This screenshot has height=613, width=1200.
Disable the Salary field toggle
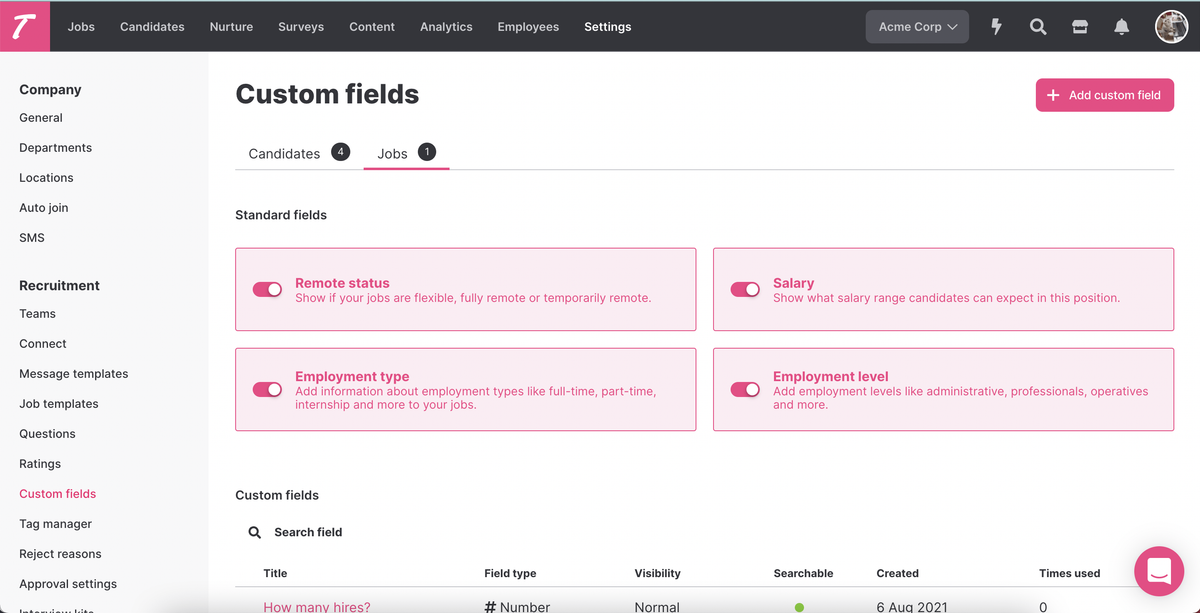coord(745,290)
